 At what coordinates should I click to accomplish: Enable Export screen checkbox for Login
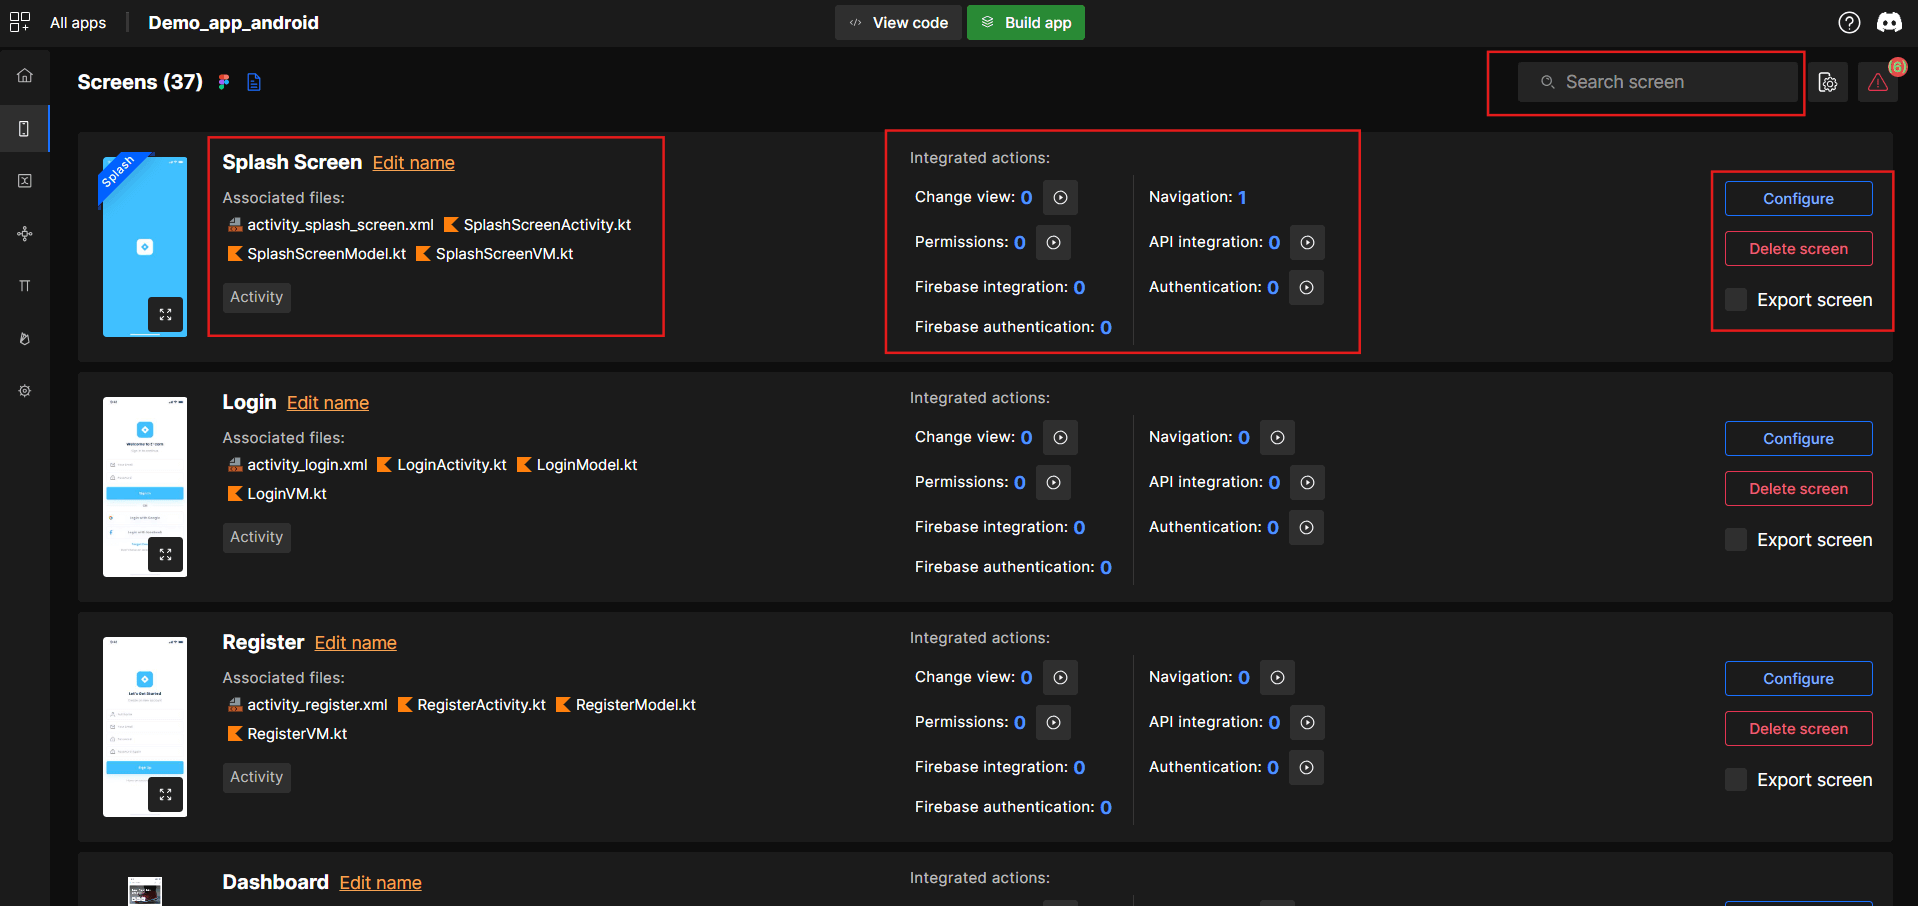click(x=1736, y=540)
